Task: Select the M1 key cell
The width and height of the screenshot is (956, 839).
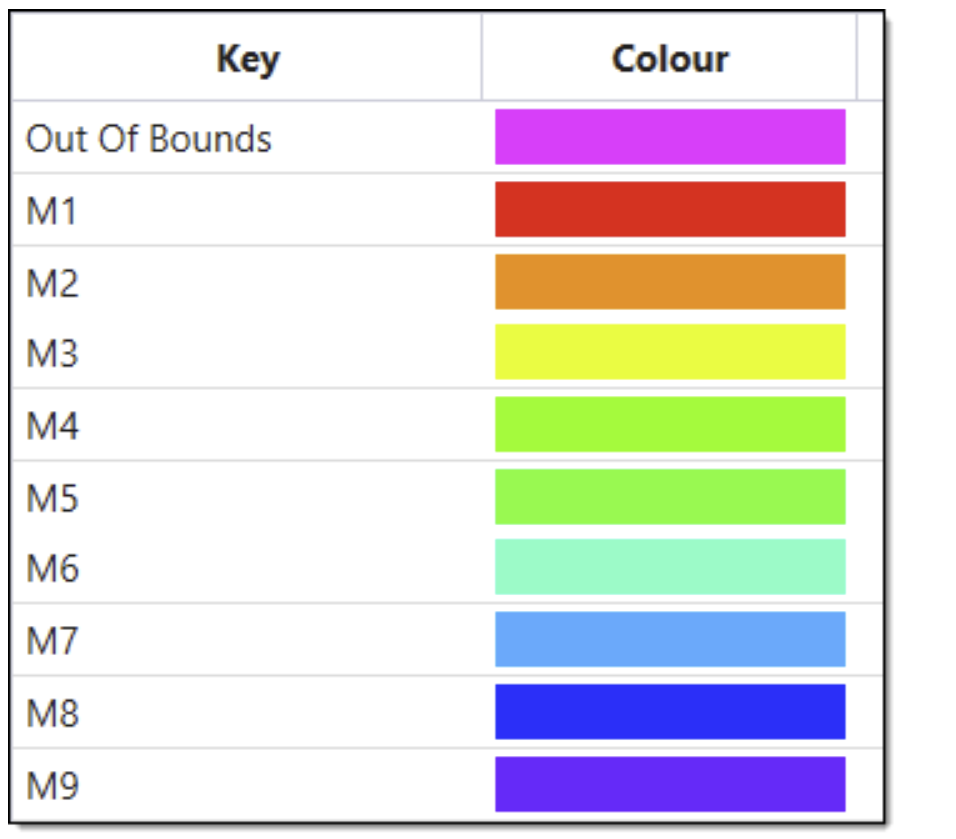Action: pyautogui.click(x=52, y=211)
